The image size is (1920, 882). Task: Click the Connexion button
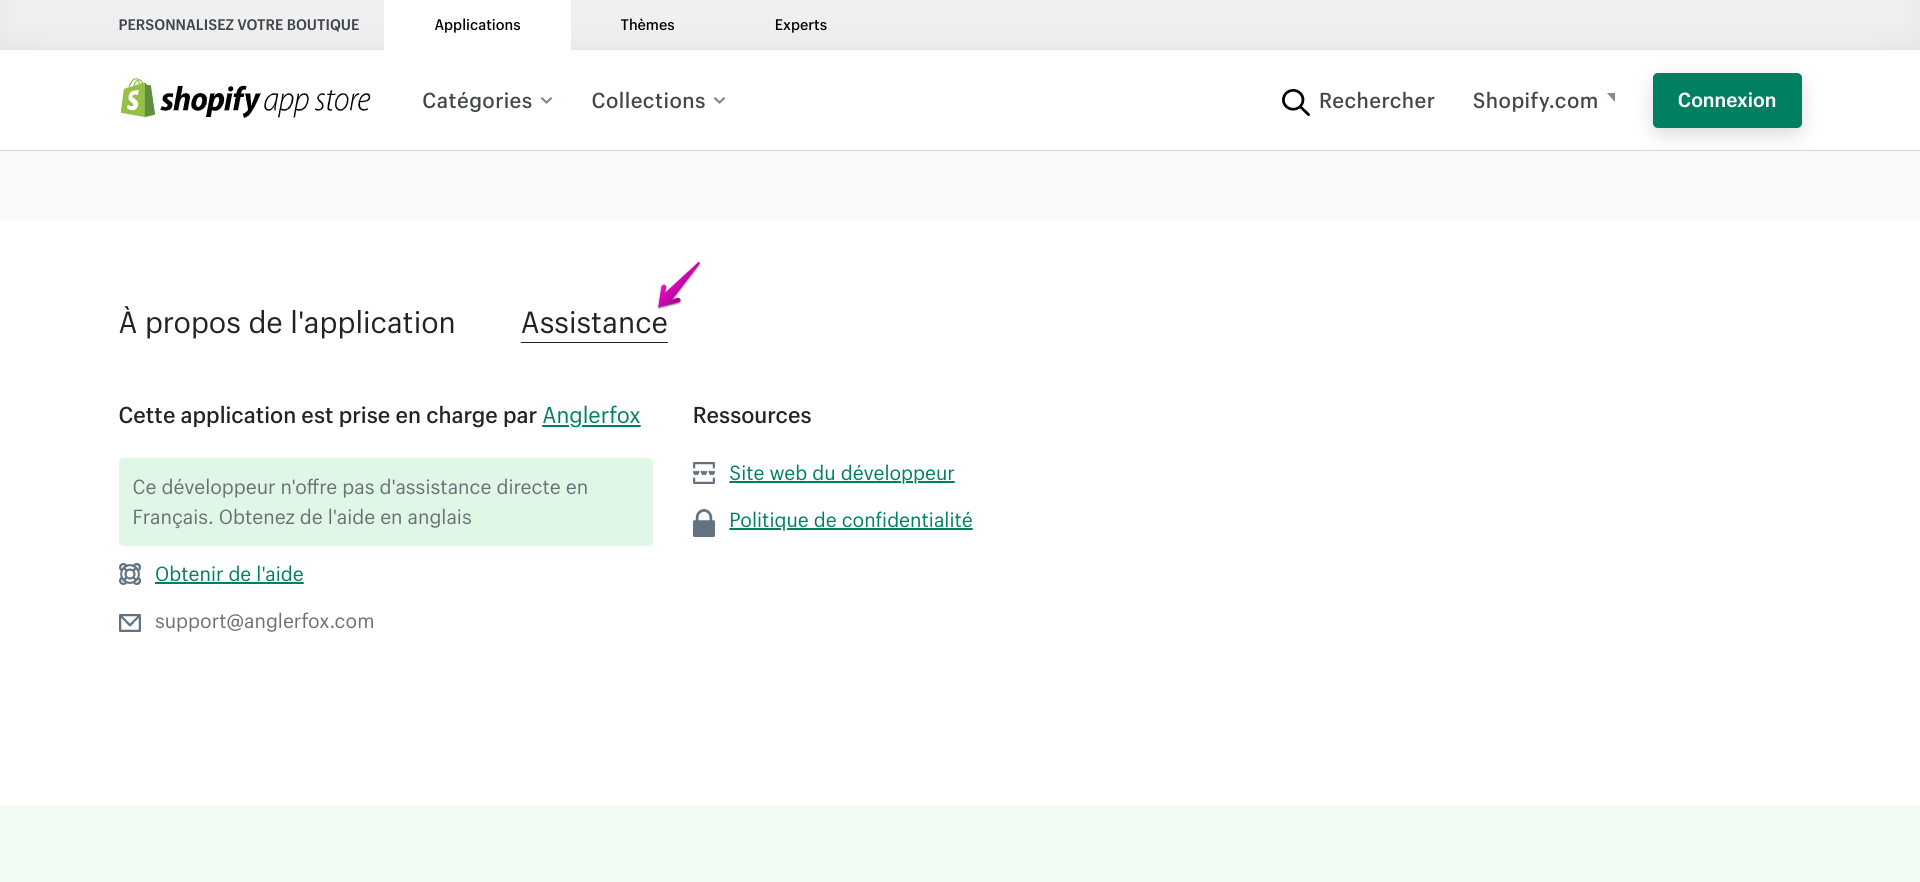pyautogui.click(x=1727, y=100)
